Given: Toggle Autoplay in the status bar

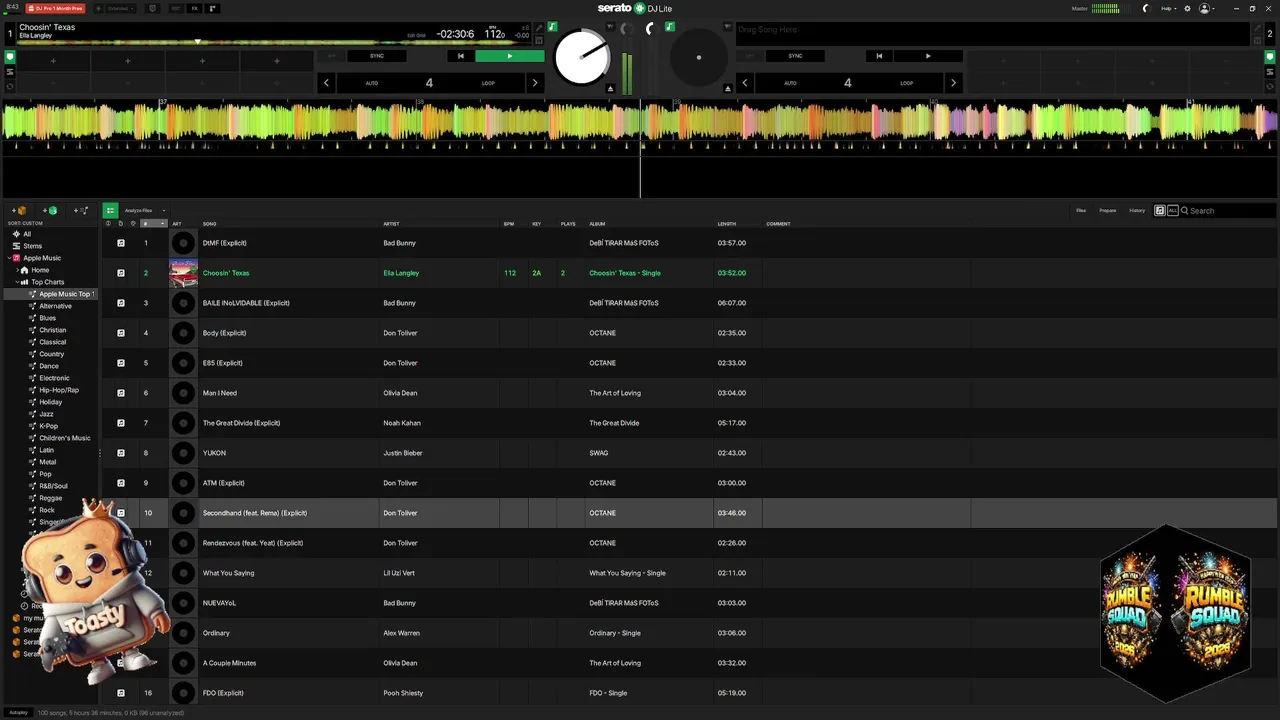Looking at the screenshot, I should coord(18,713).
